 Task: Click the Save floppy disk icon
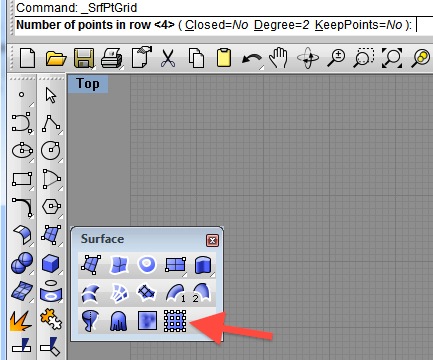coord(84,58)
